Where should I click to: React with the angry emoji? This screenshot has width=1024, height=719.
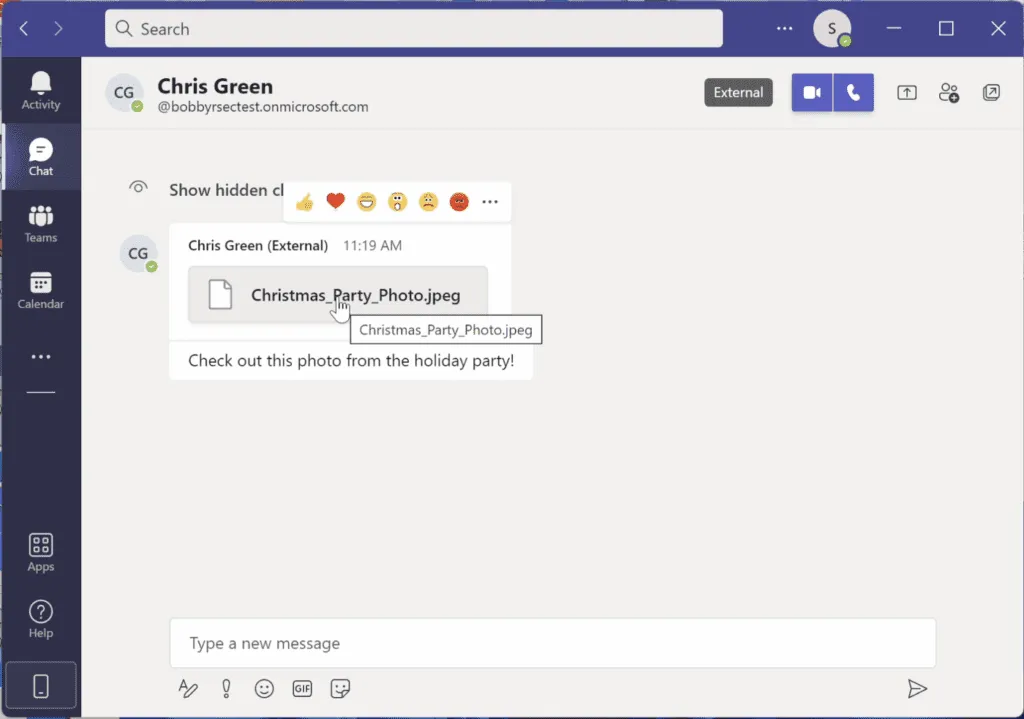click(x=458, y=200)
